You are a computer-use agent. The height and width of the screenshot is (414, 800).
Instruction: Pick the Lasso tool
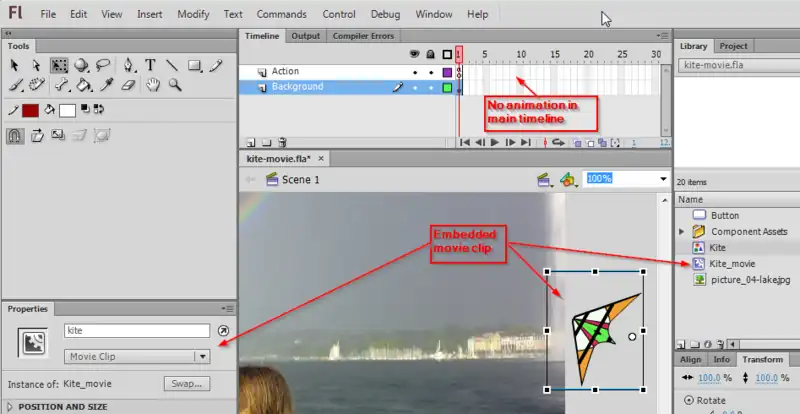click(103, 65)
